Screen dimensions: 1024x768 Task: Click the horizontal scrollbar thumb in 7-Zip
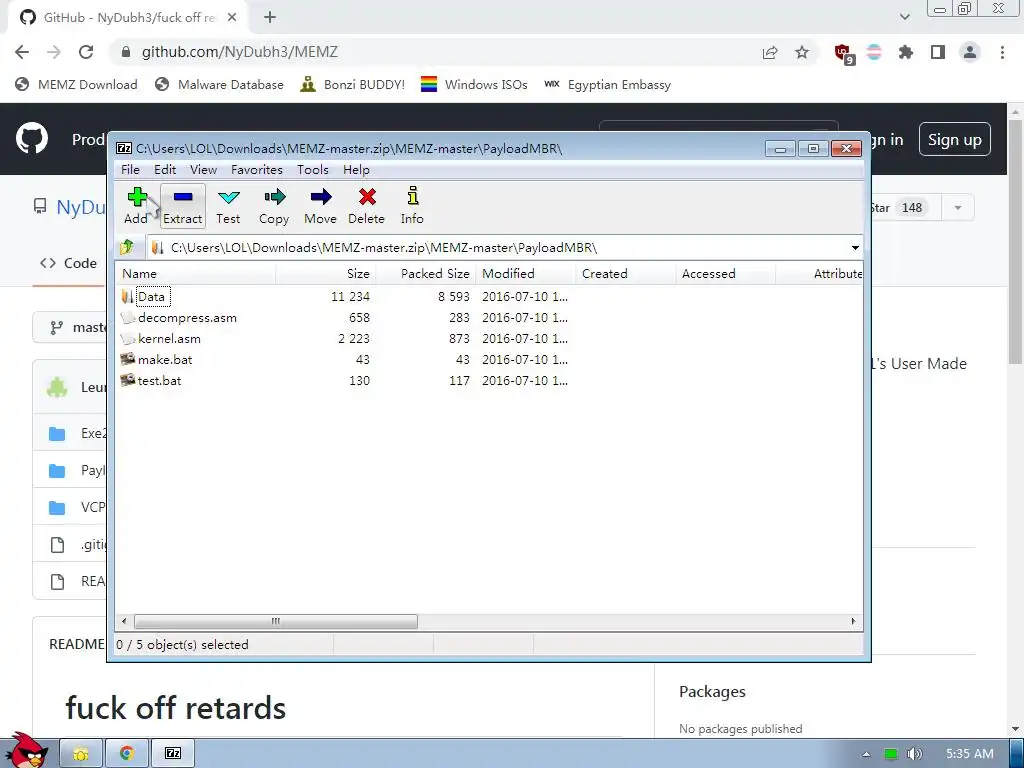276,621
